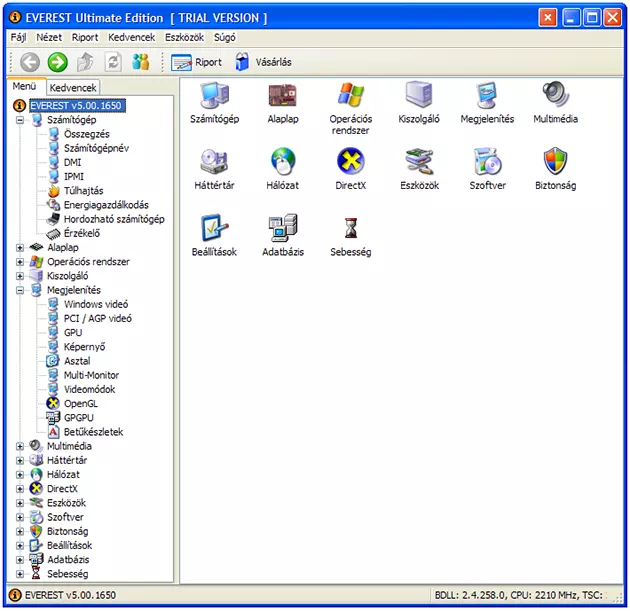Expand the Multimédia tree node

click(20, 446)
